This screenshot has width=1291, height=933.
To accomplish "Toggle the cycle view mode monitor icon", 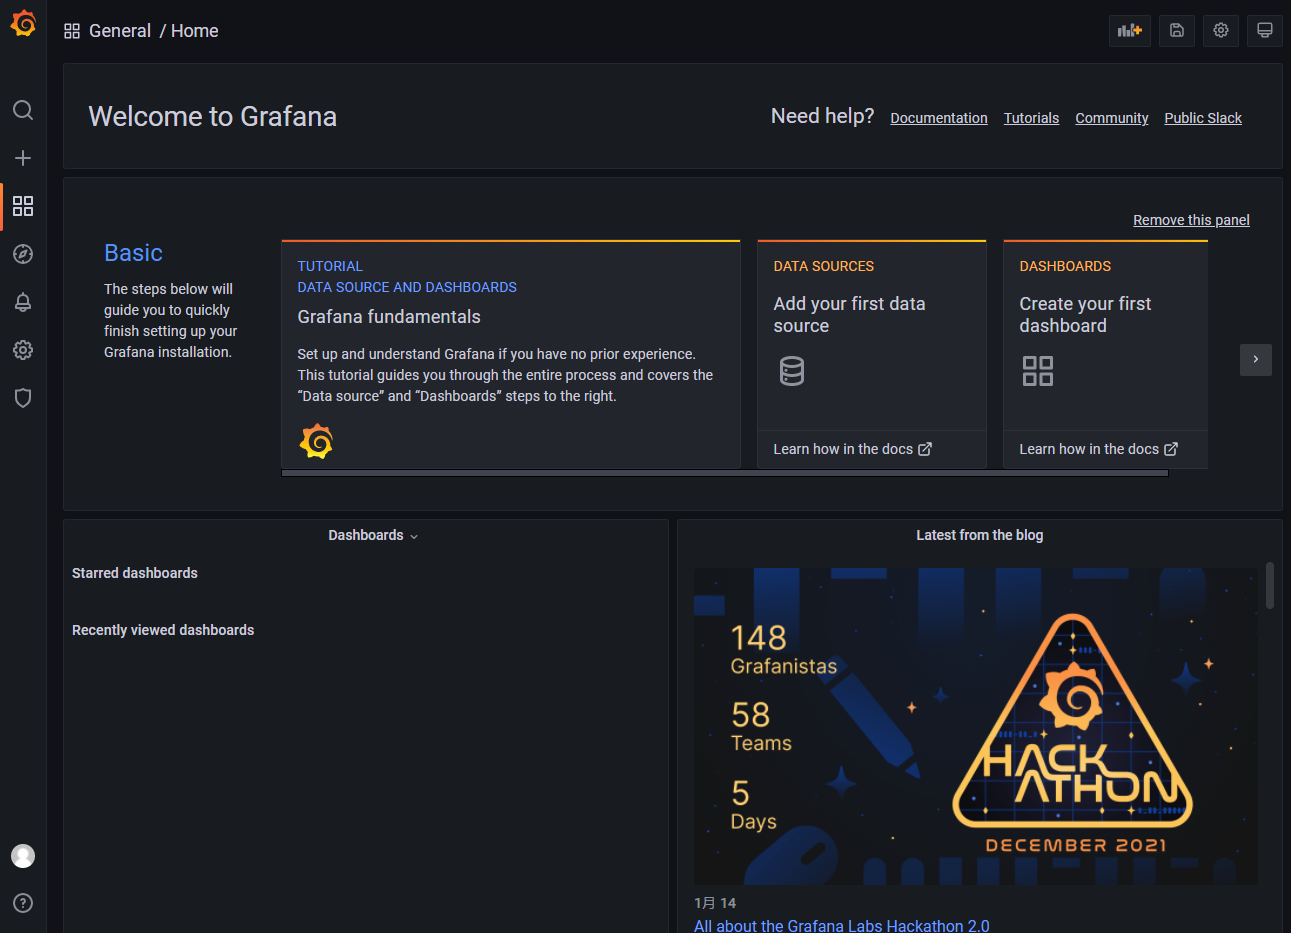I will pos(1265,31).
